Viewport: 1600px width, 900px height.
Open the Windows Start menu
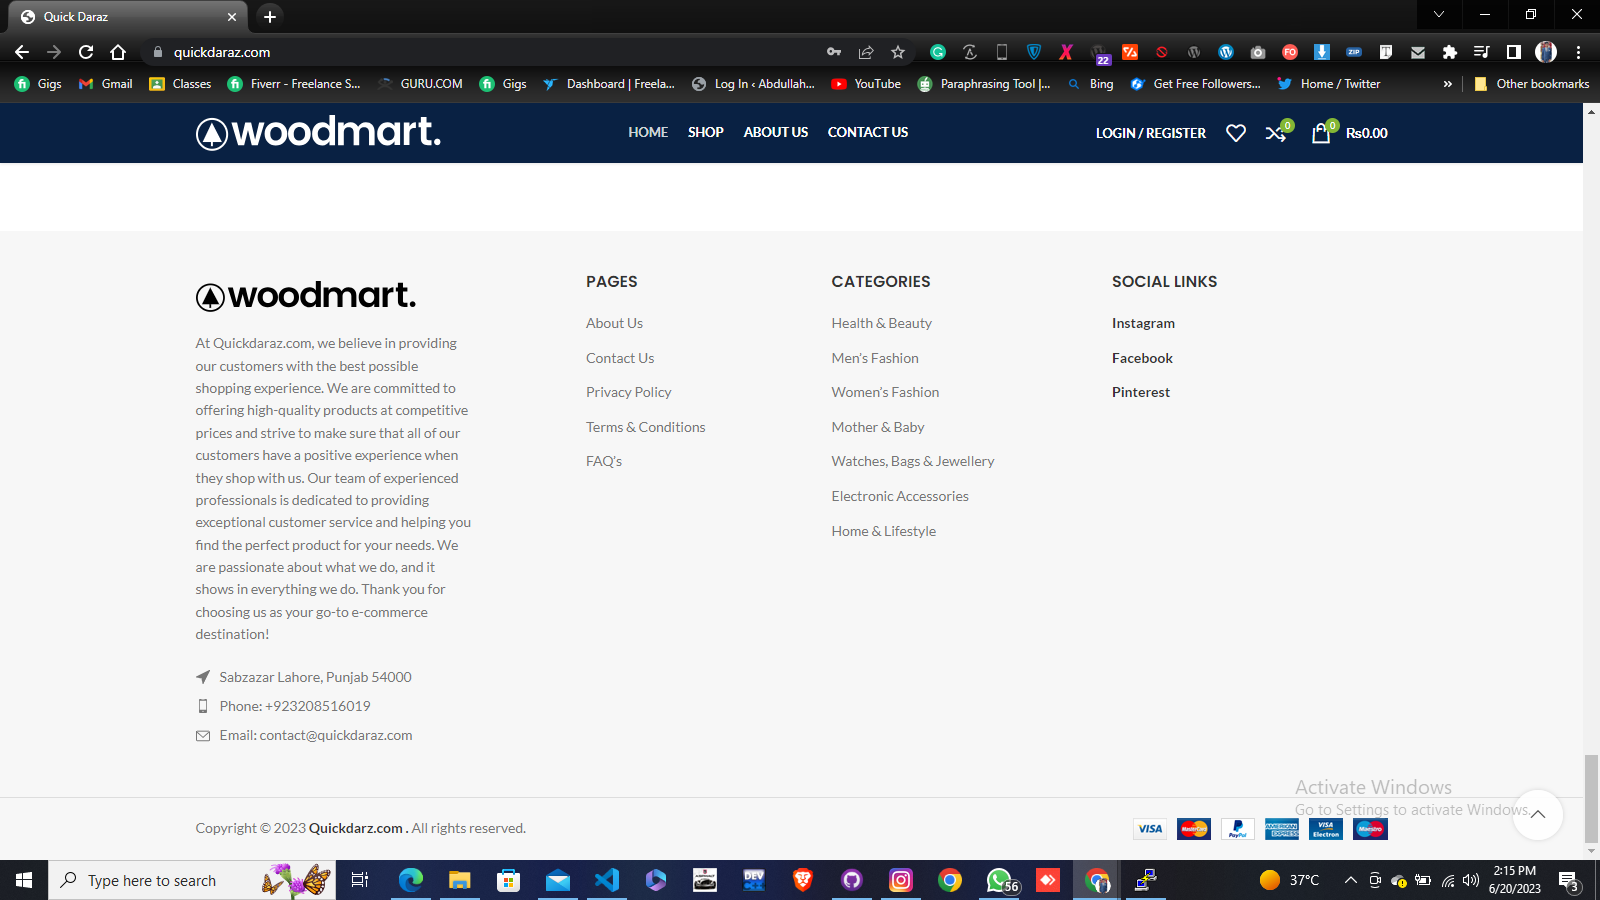click(24, 880)
